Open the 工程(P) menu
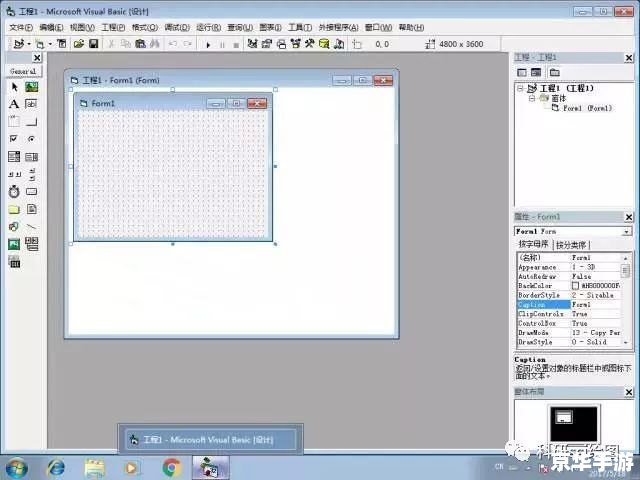Screen dimensions: 640x480 click(113, 27)
